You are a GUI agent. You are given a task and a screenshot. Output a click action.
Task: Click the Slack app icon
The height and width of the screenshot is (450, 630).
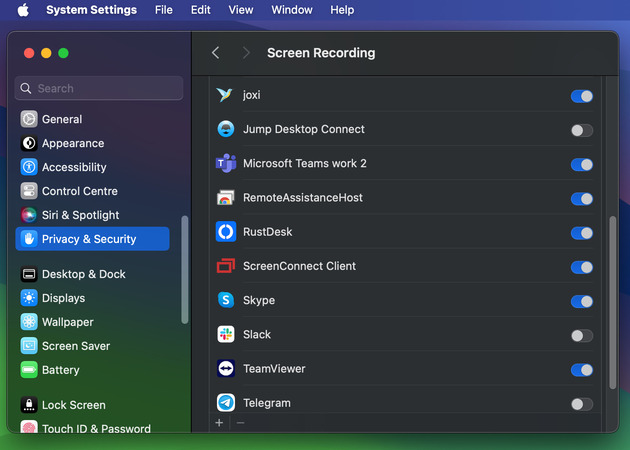click(x=226, y=334)
